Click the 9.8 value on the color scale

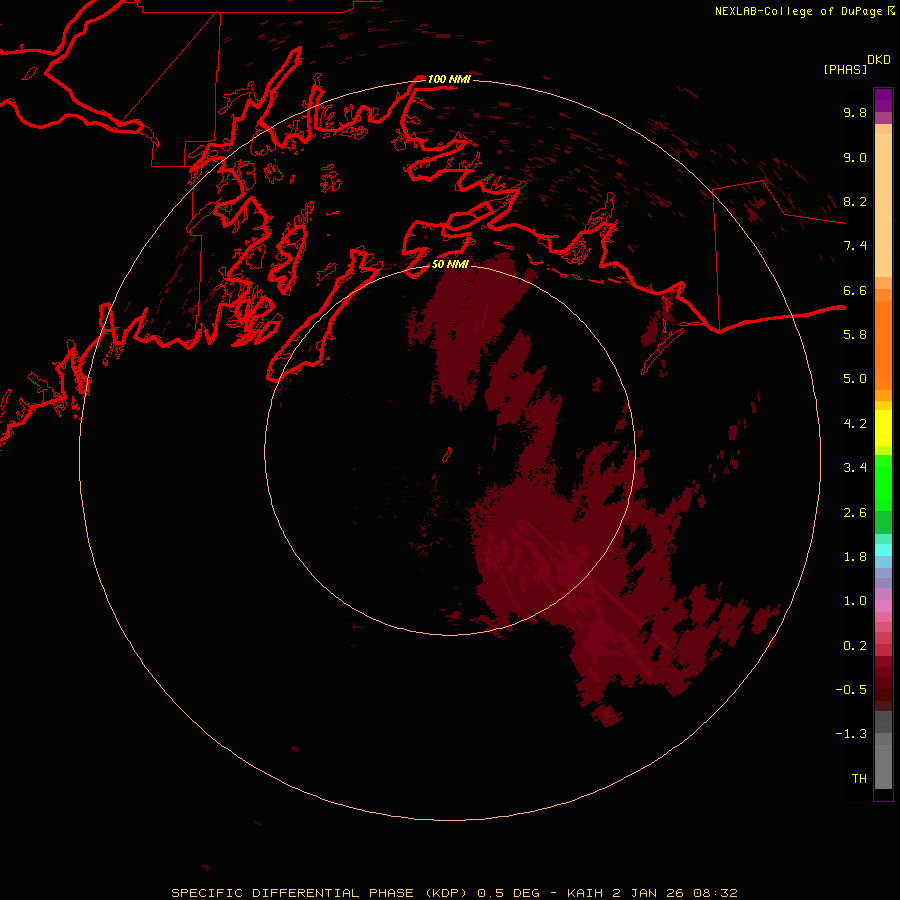855,112
